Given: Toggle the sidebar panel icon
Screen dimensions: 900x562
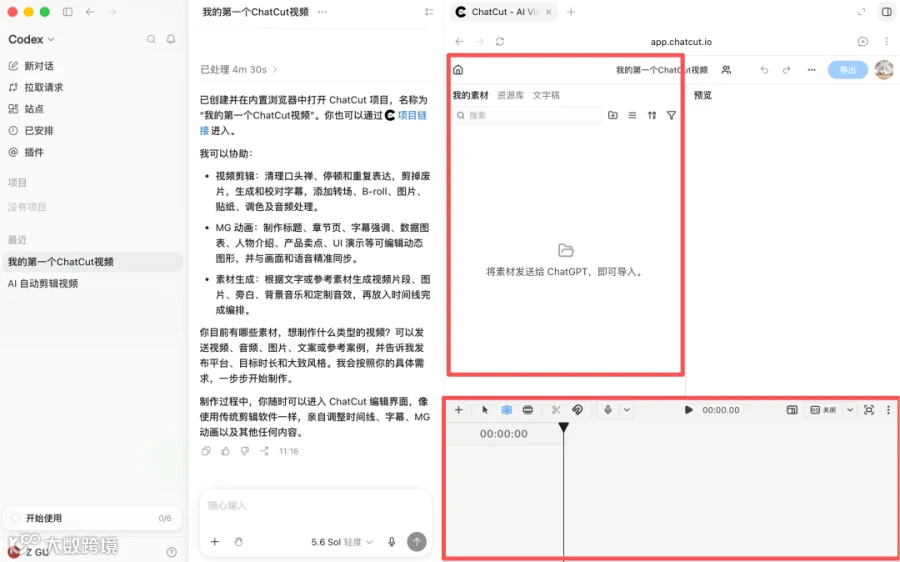Looking at the screenshot, I should click(x=68, y=11).
